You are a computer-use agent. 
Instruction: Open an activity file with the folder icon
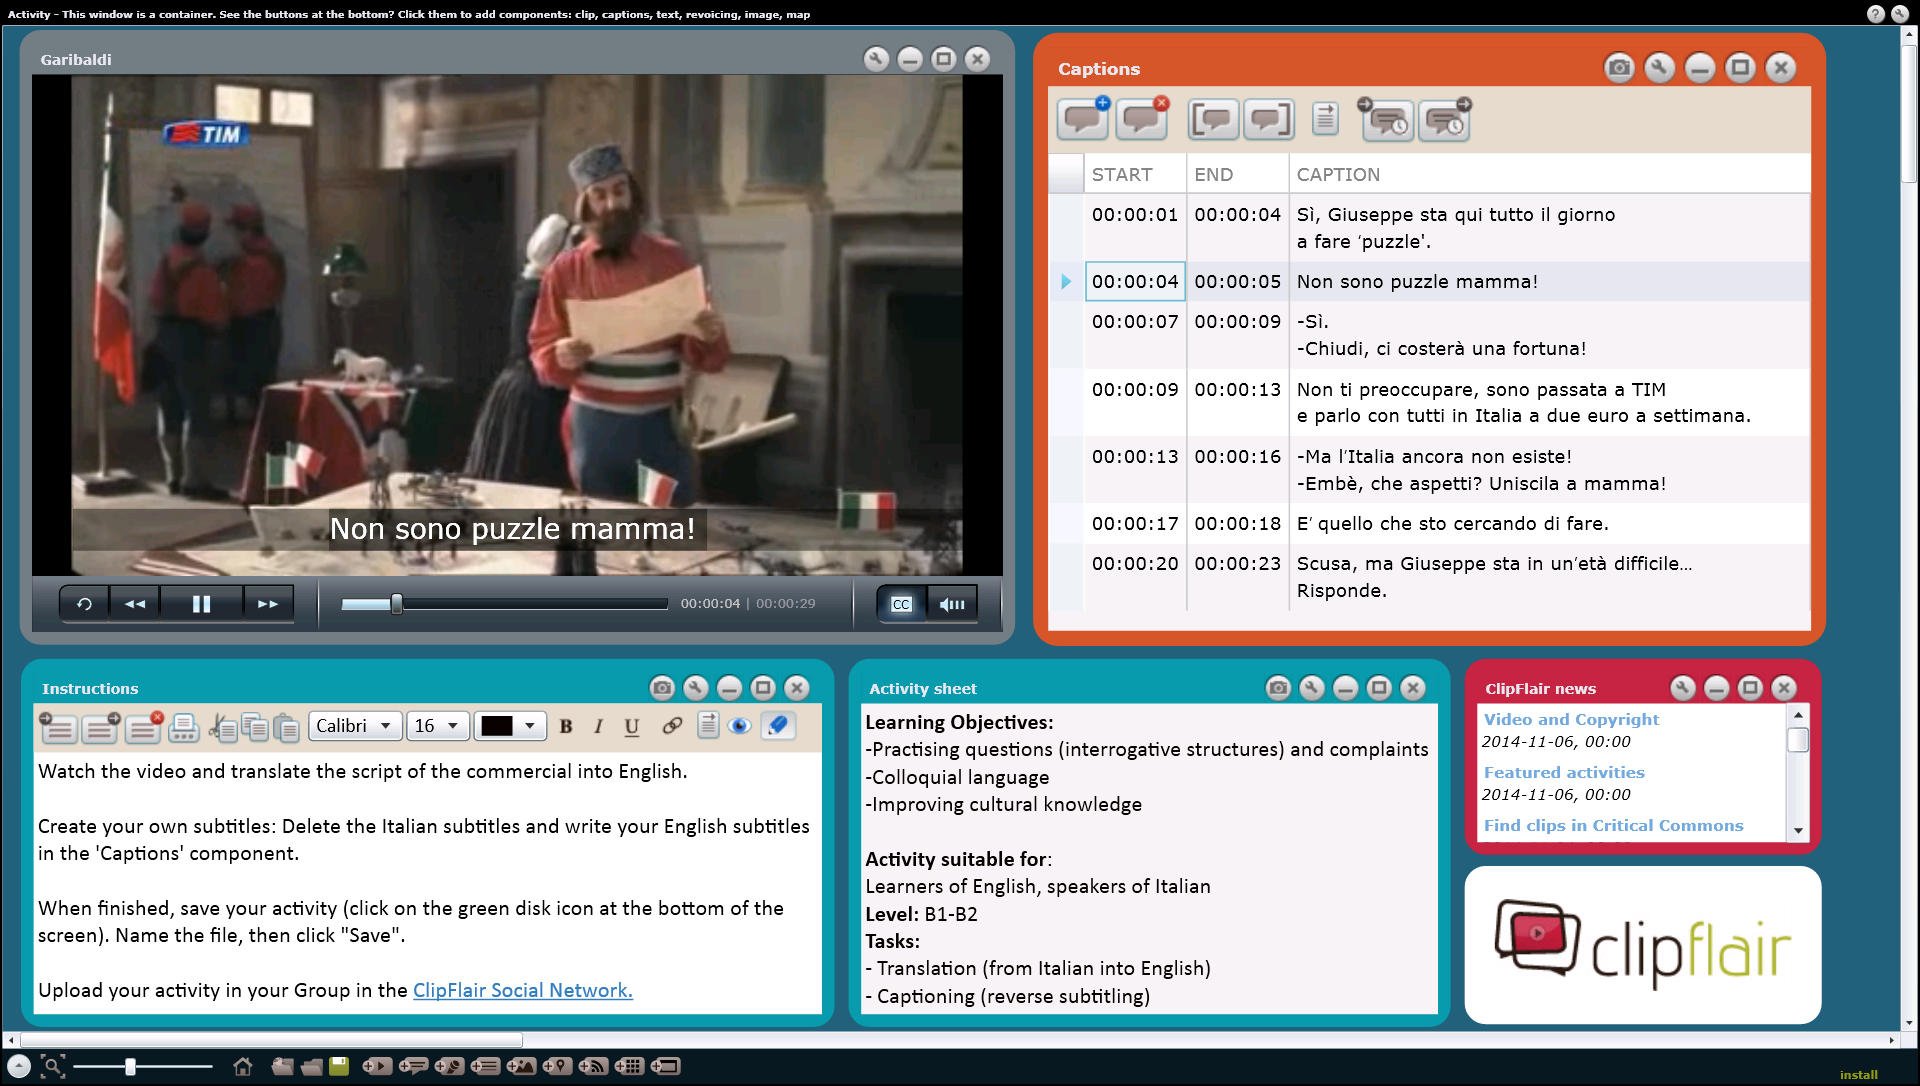[x=311, y=1067]
